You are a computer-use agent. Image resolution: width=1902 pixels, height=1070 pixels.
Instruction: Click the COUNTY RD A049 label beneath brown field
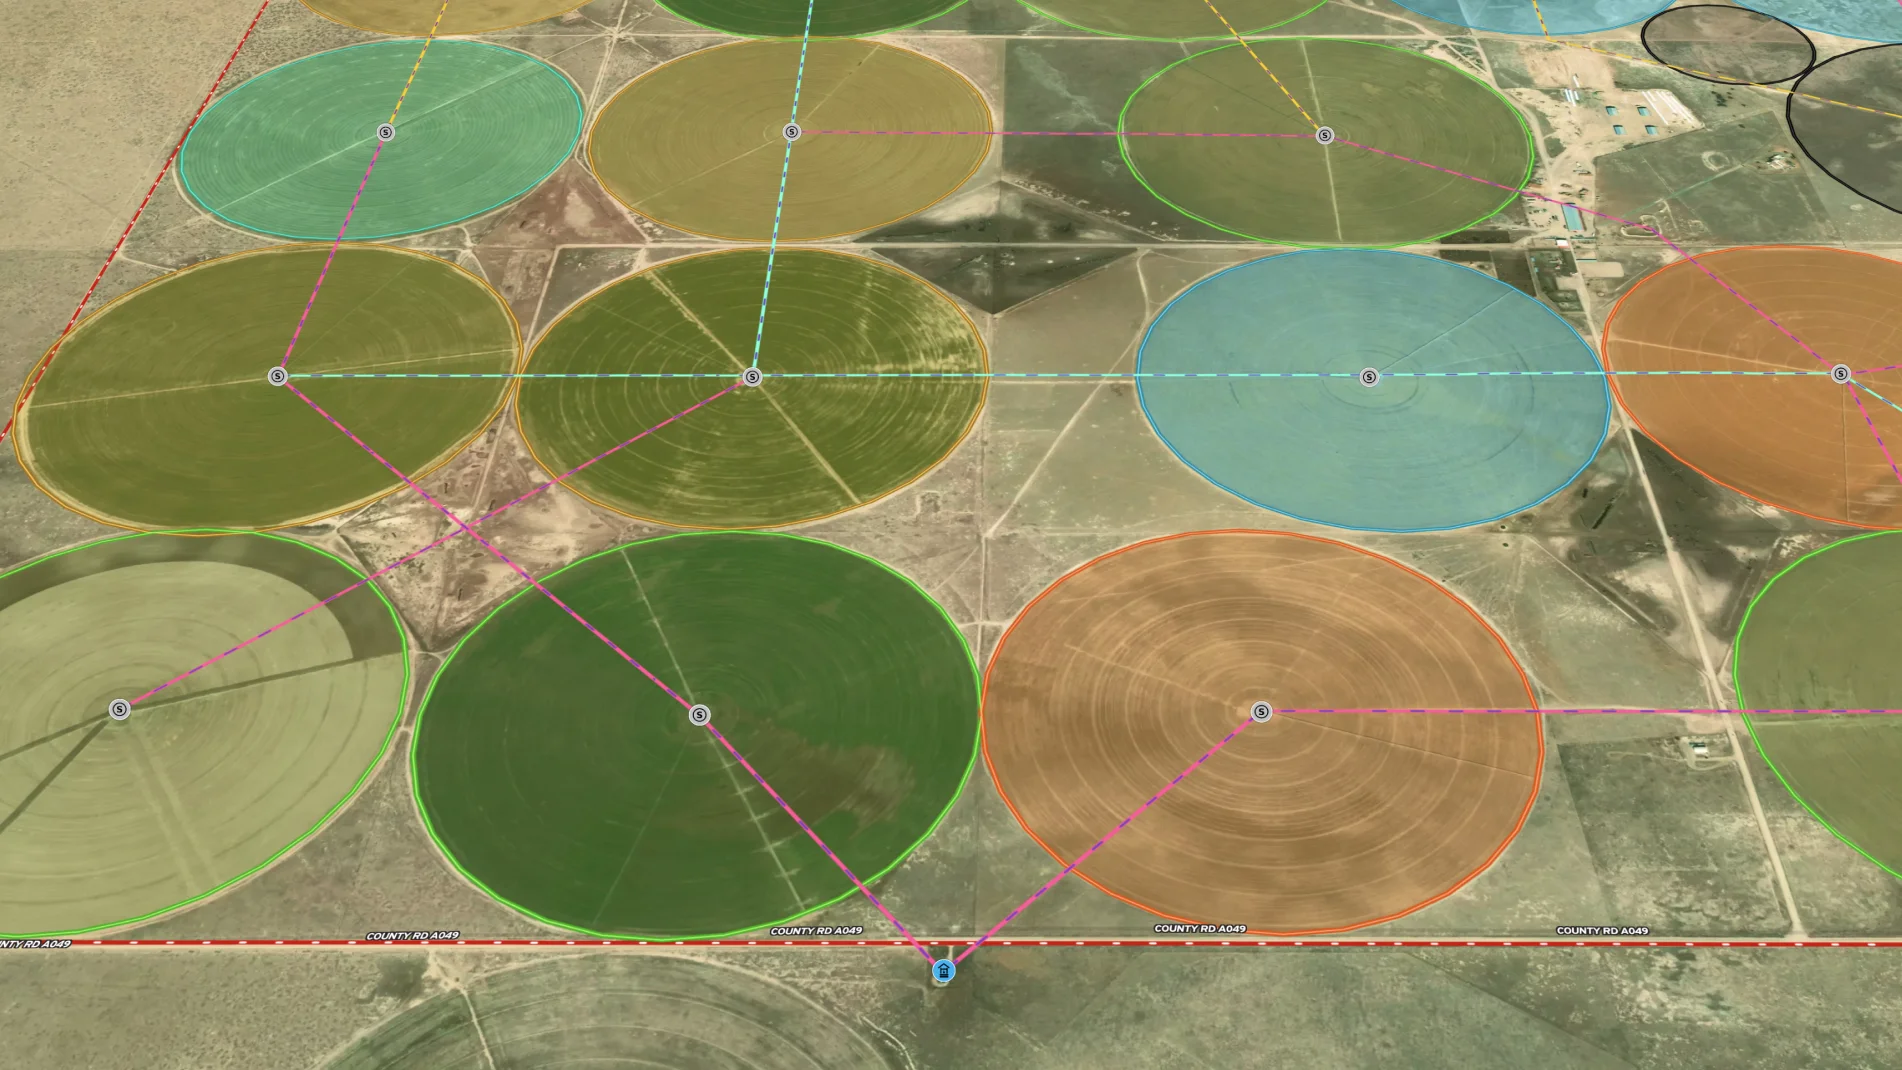(1200, 929)
